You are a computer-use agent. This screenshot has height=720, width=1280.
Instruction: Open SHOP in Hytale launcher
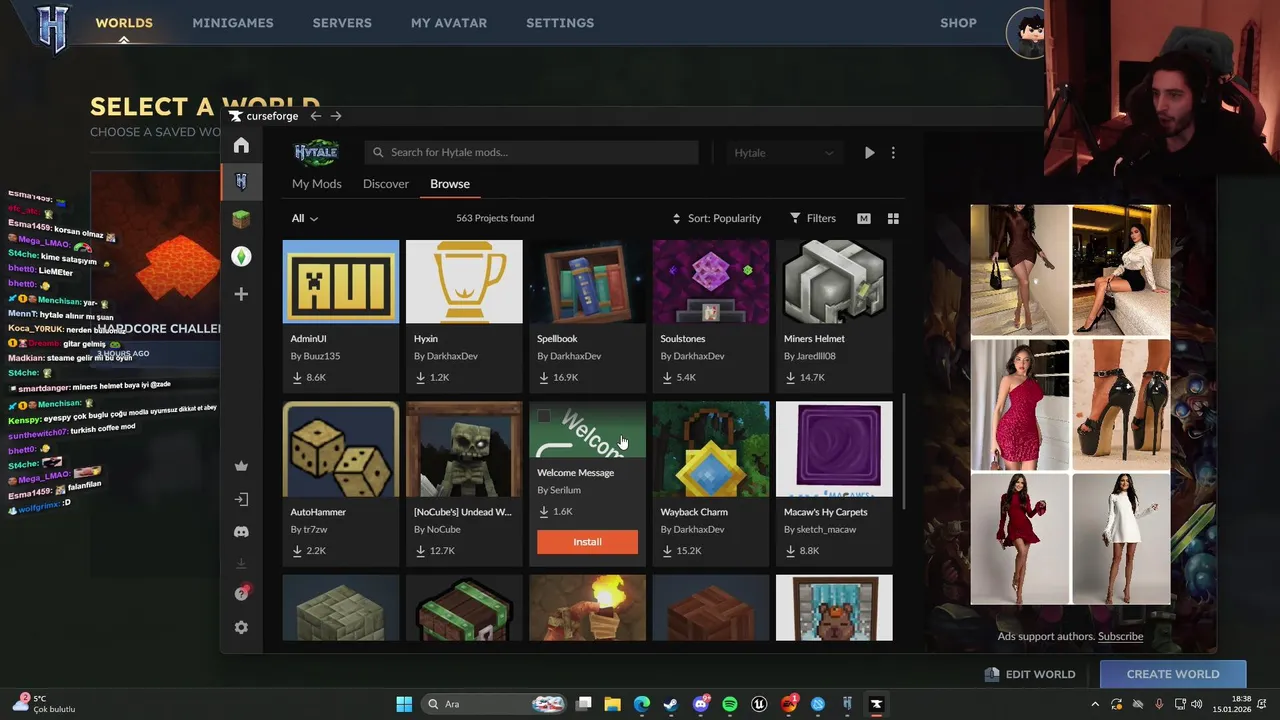pos(958,23)
